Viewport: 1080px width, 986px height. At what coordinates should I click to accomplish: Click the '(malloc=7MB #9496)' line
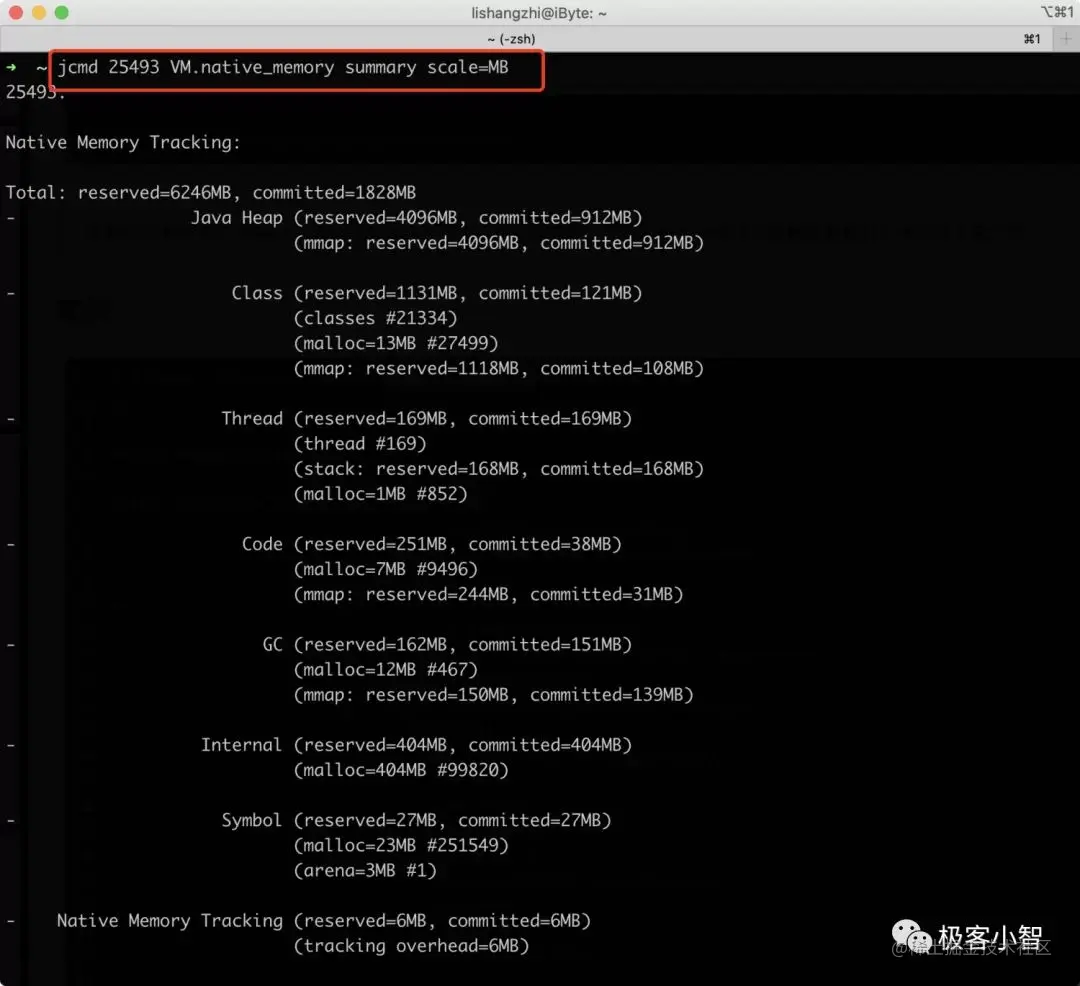click(x=386, y=569)
